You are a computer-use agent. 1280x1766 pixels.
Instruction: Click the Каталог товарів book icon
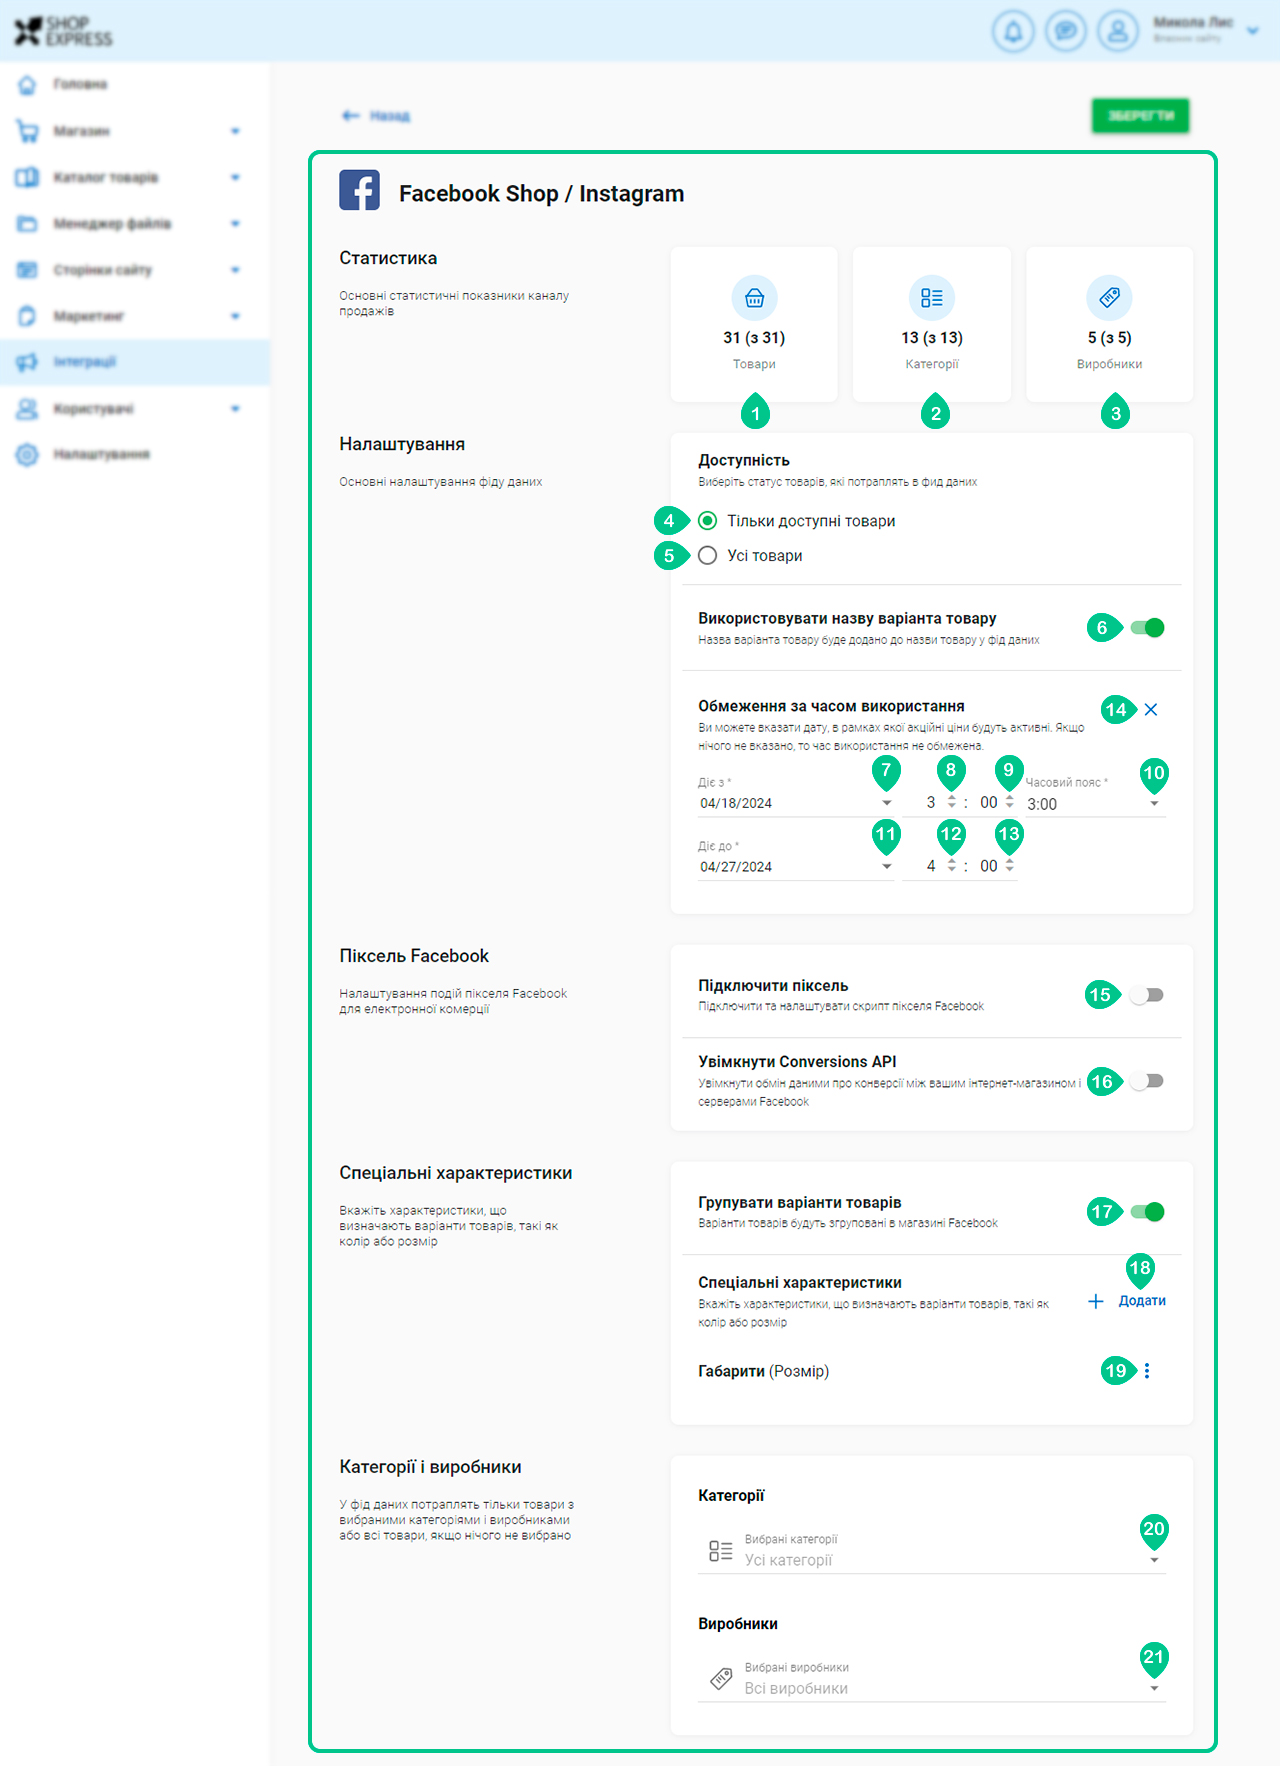tap(27, 177)
